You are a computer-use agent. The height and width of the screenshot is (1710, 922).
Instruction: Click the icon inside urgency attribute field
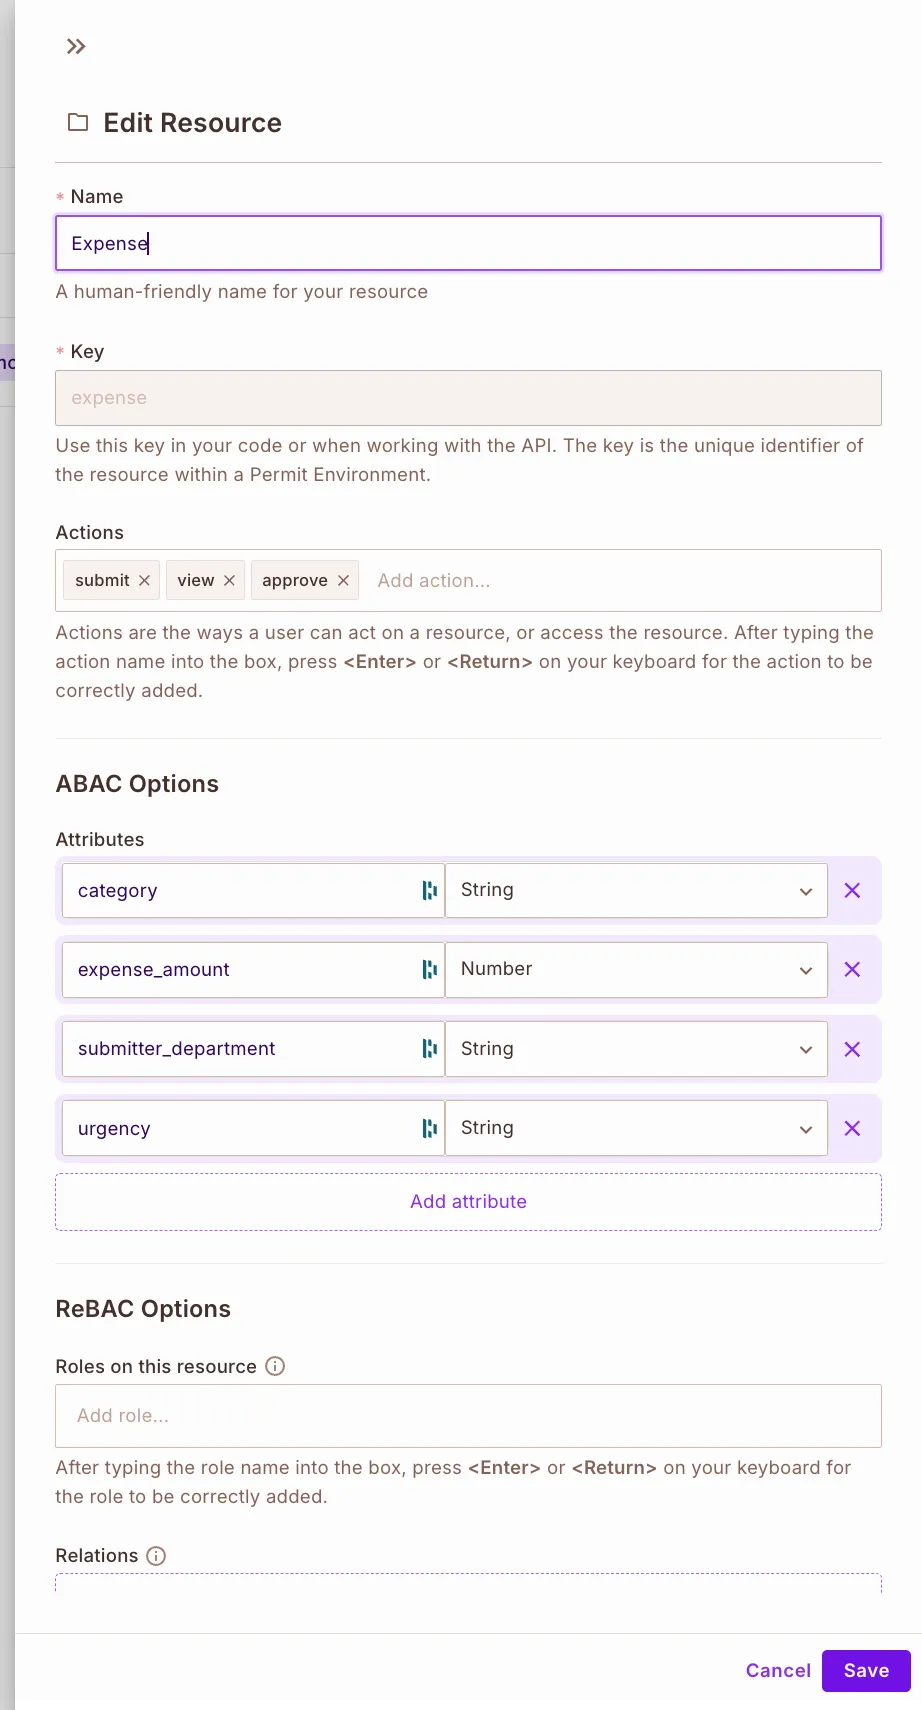[x=429, y=1128]
